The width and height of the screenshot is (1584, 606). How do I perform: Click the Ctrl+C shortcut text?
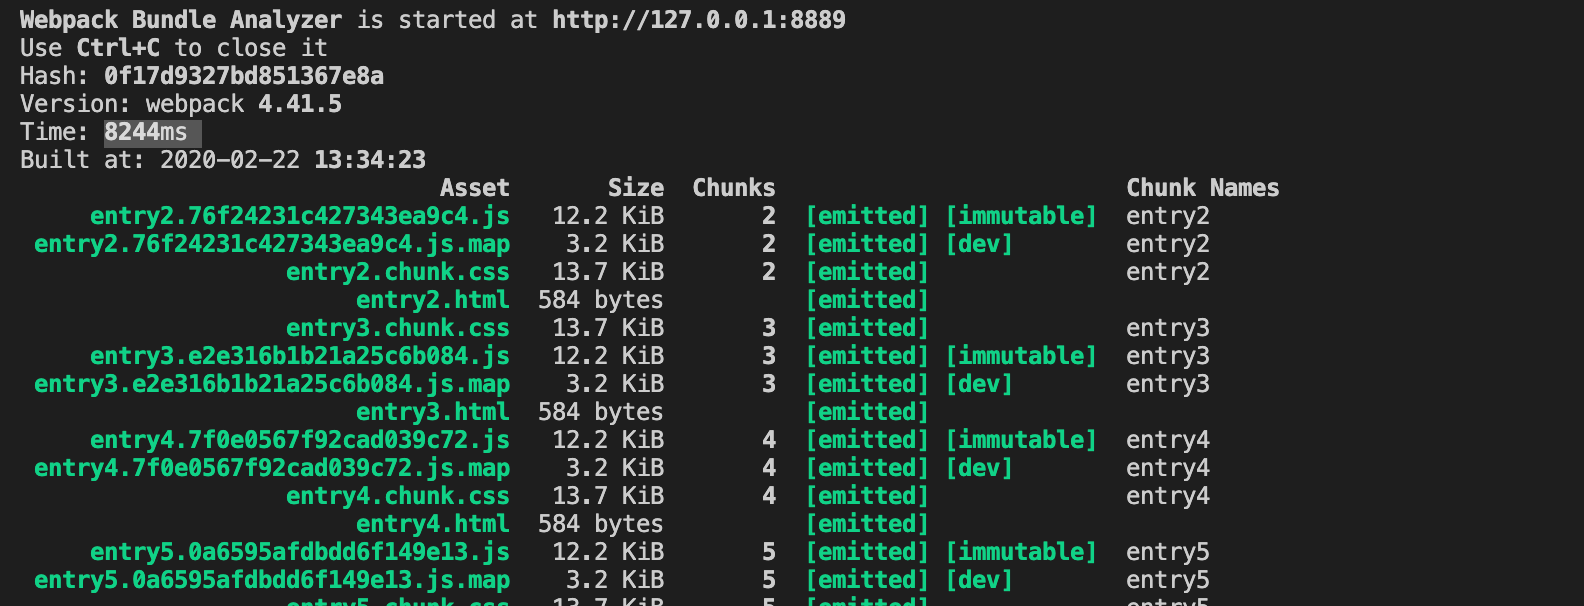point(118,48)
